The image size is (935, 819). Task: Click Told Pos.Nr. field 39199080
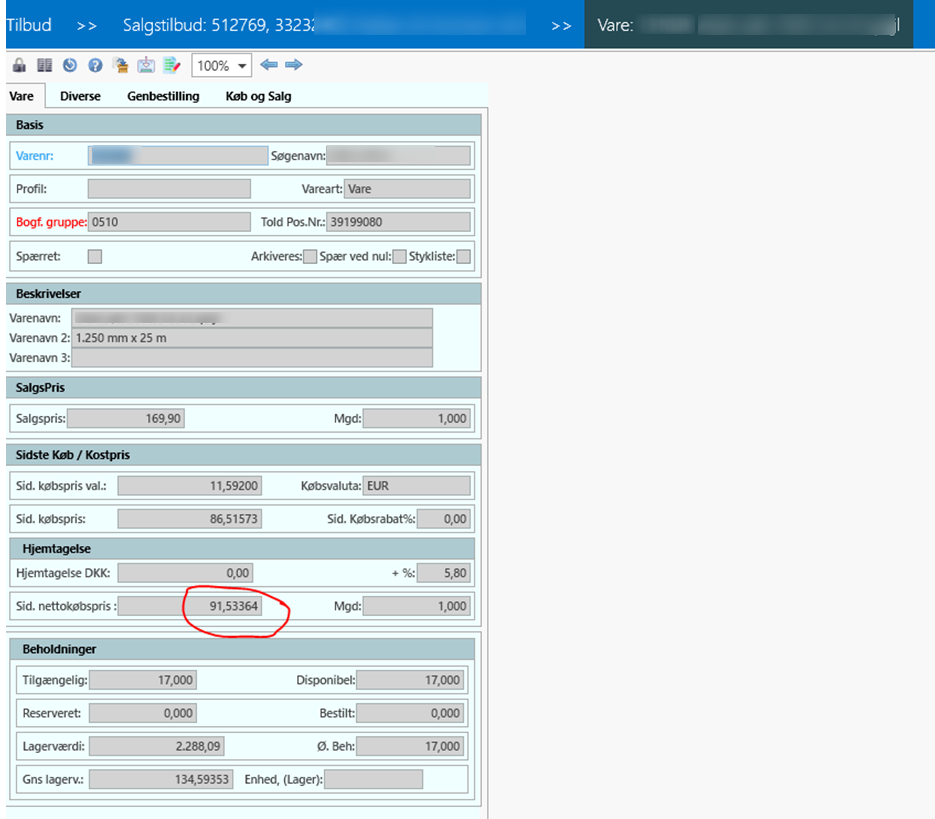click(398, 222)
